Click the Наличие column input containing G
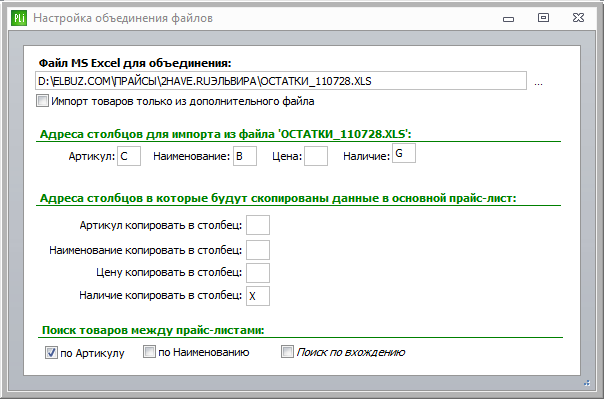Screen dimensions: 604x399 [404, 153]
